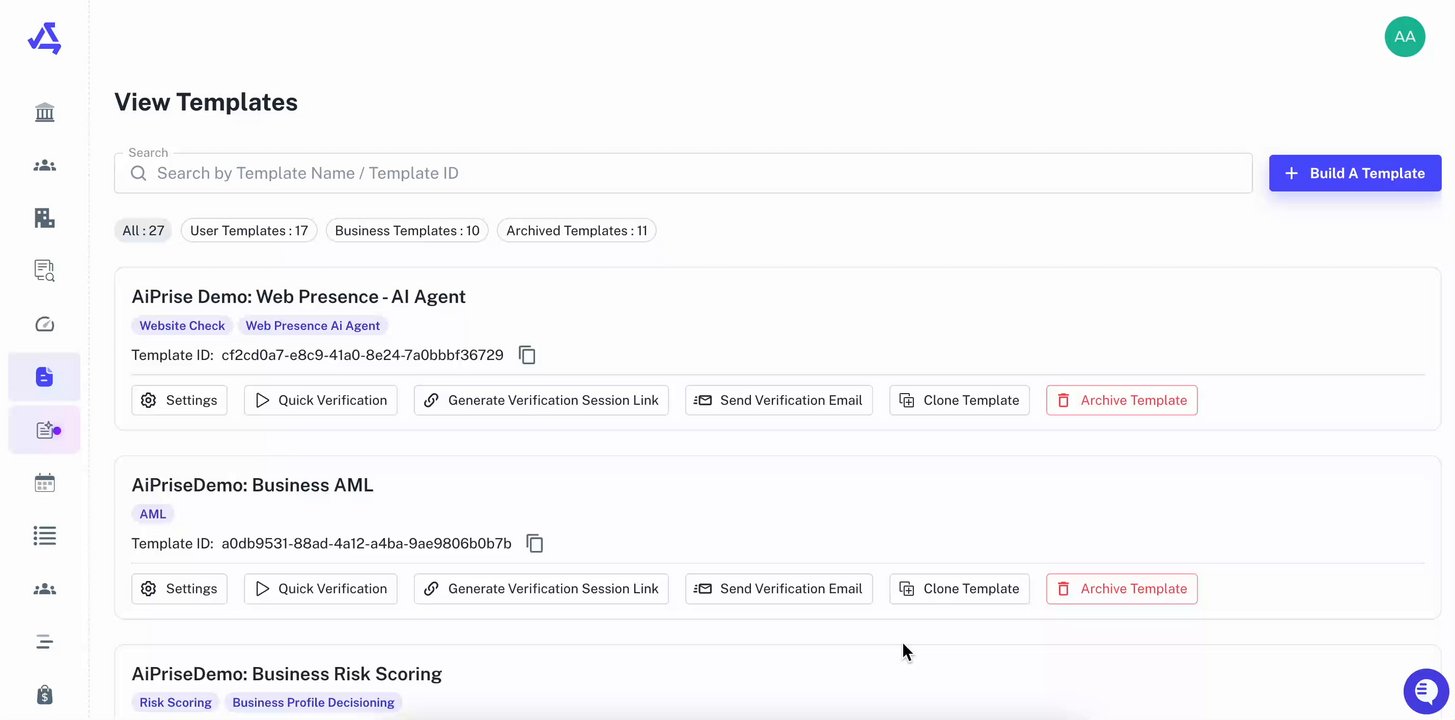Select Business Templates: 10 filter

point(407,231)
